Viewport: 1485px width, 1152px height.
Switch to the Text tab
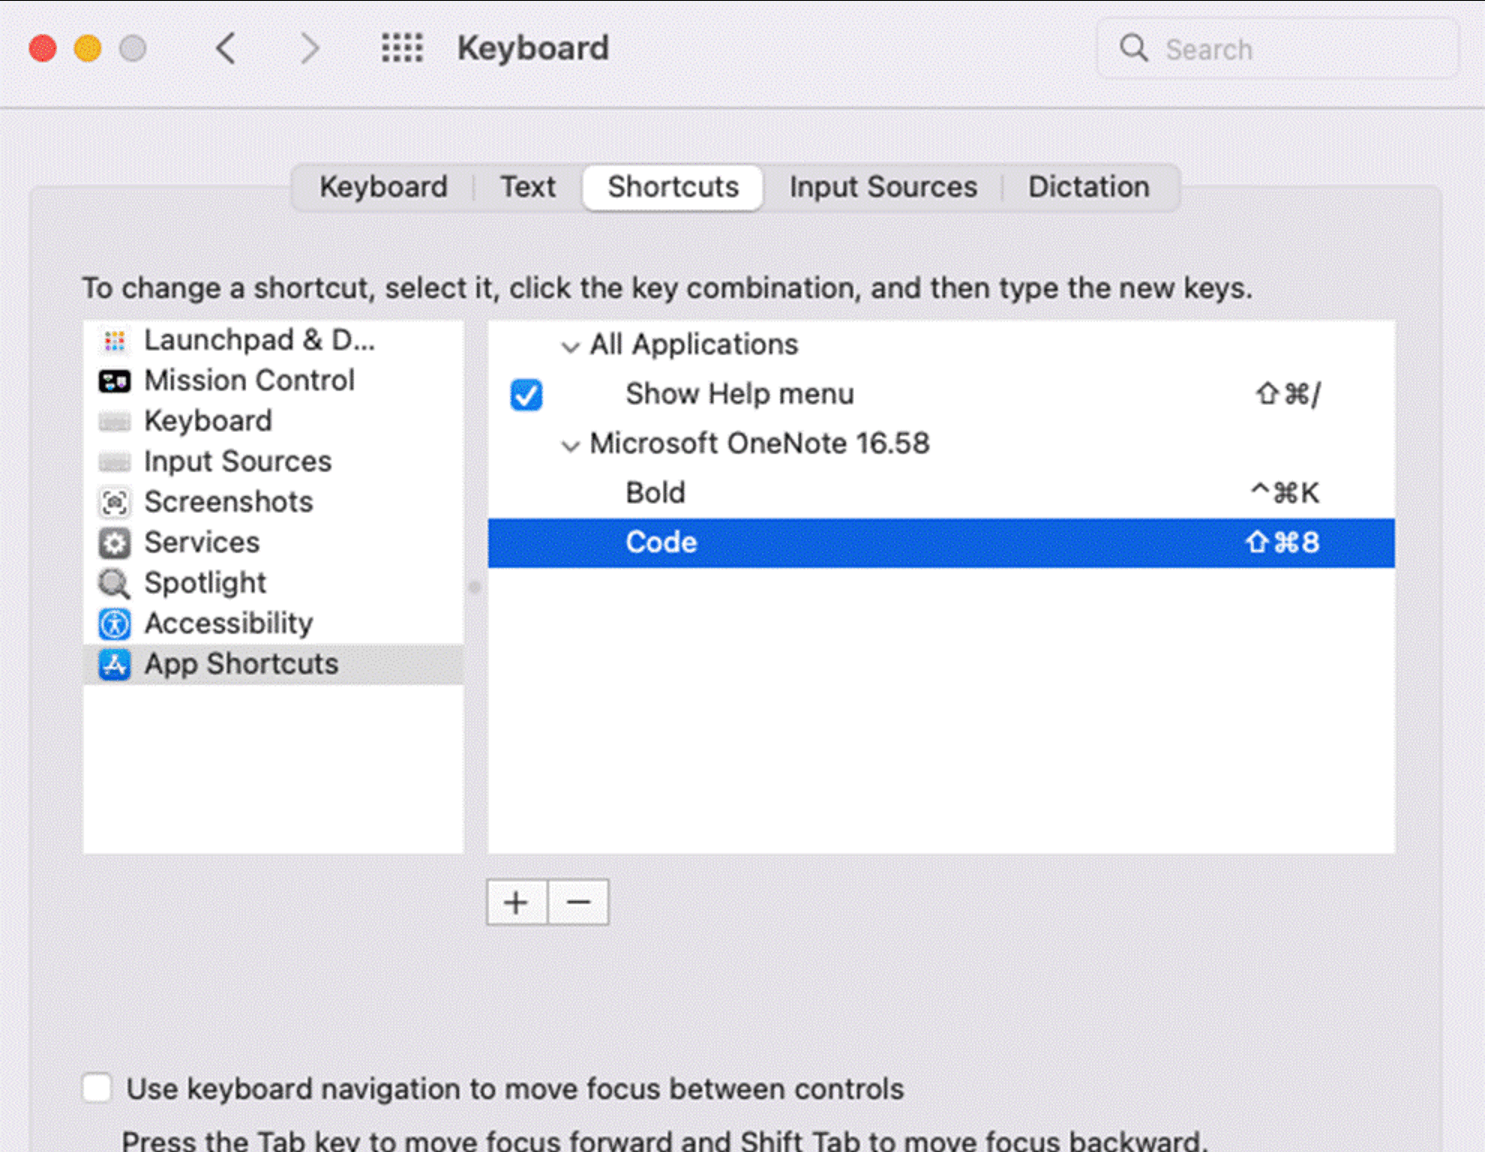coord(528,187)
